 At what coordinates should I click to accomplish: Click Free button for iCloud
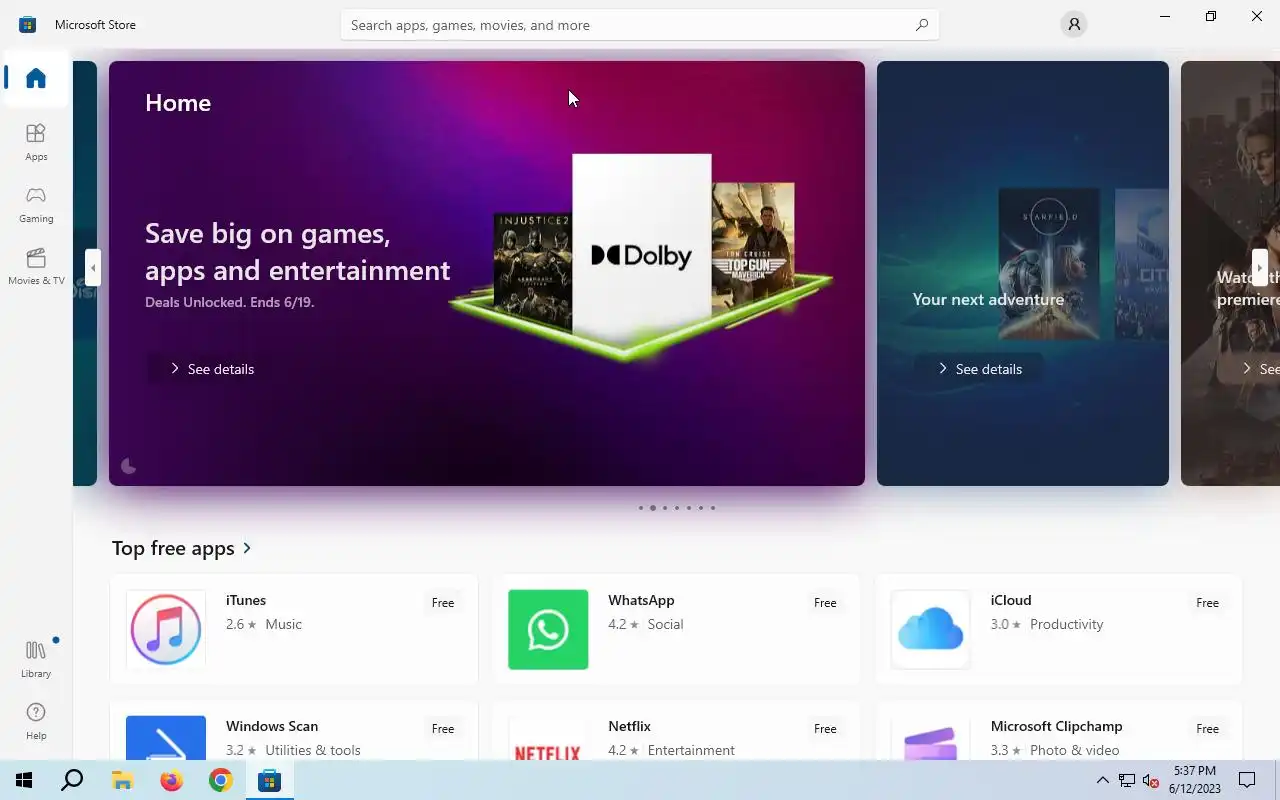tap(1208, 603)
